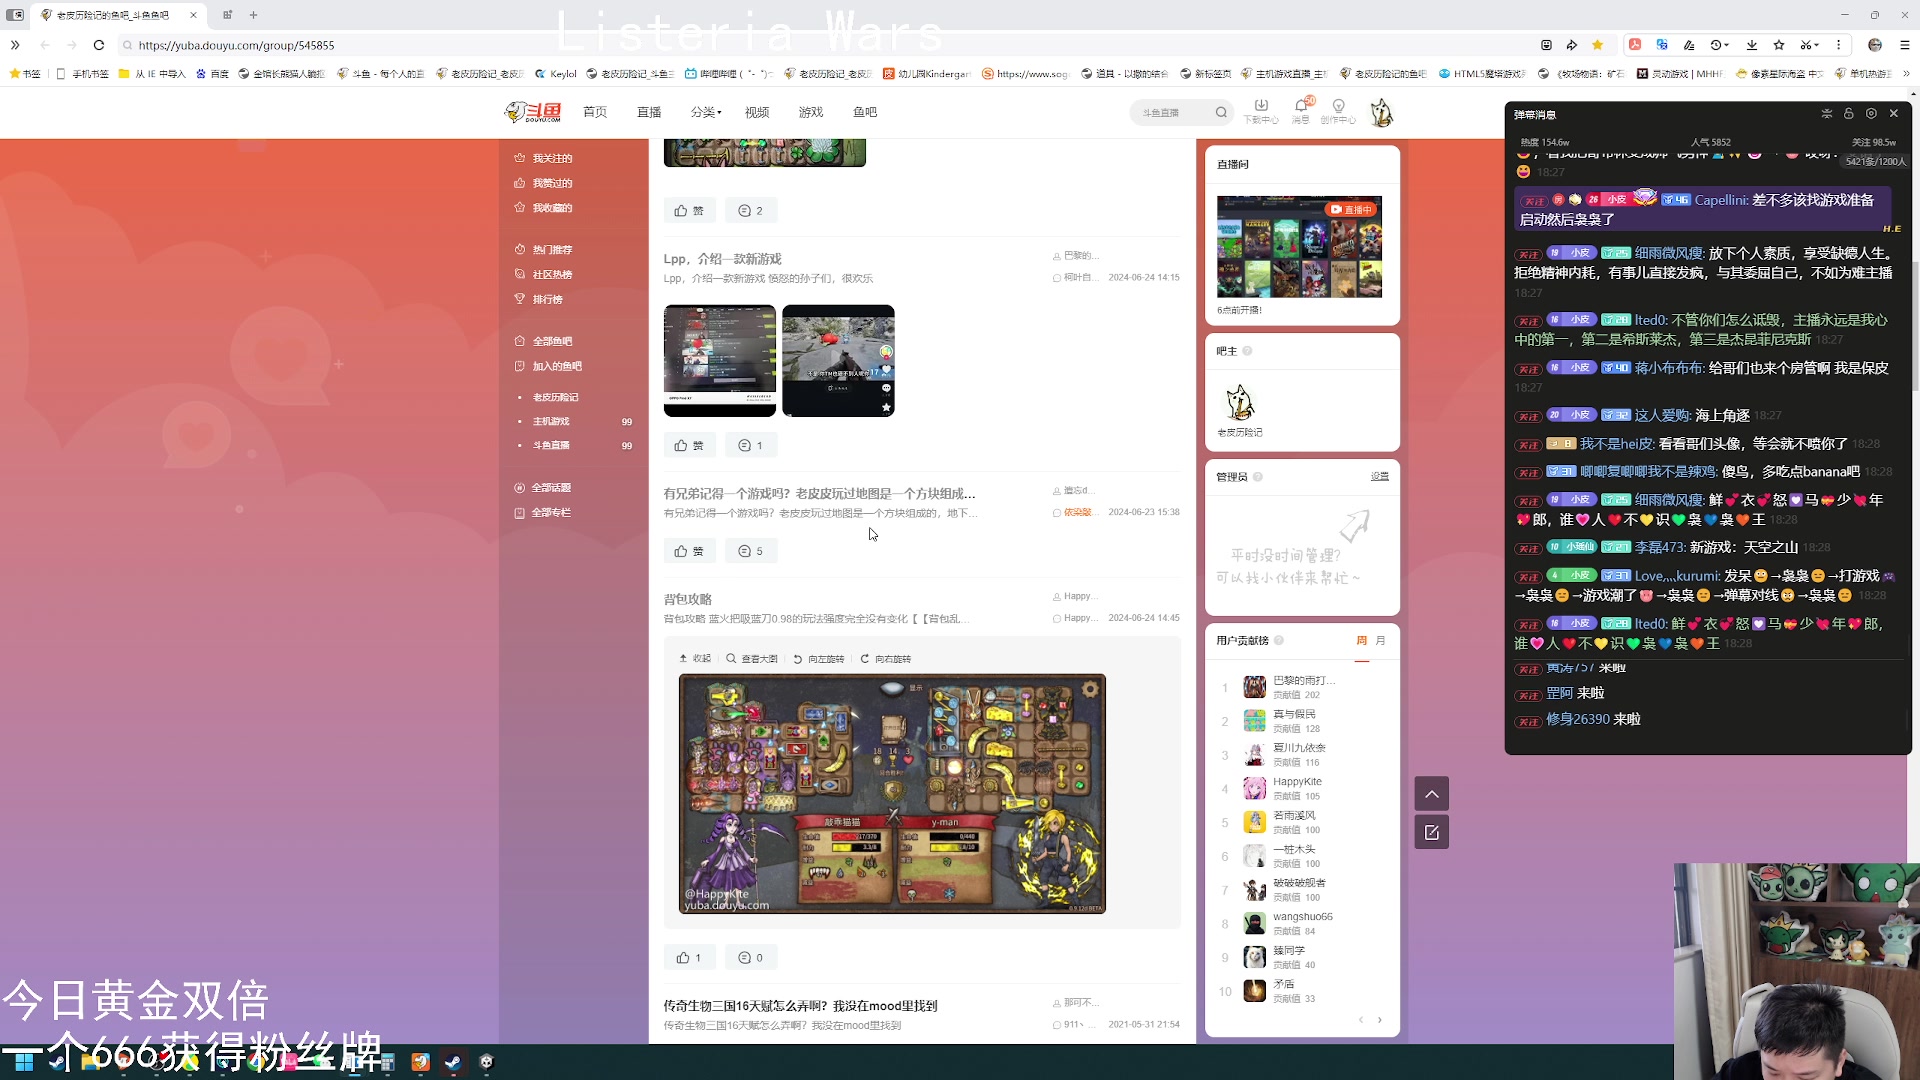
Task: Open the 消息 notification bell
Action: coord(1301,111)
